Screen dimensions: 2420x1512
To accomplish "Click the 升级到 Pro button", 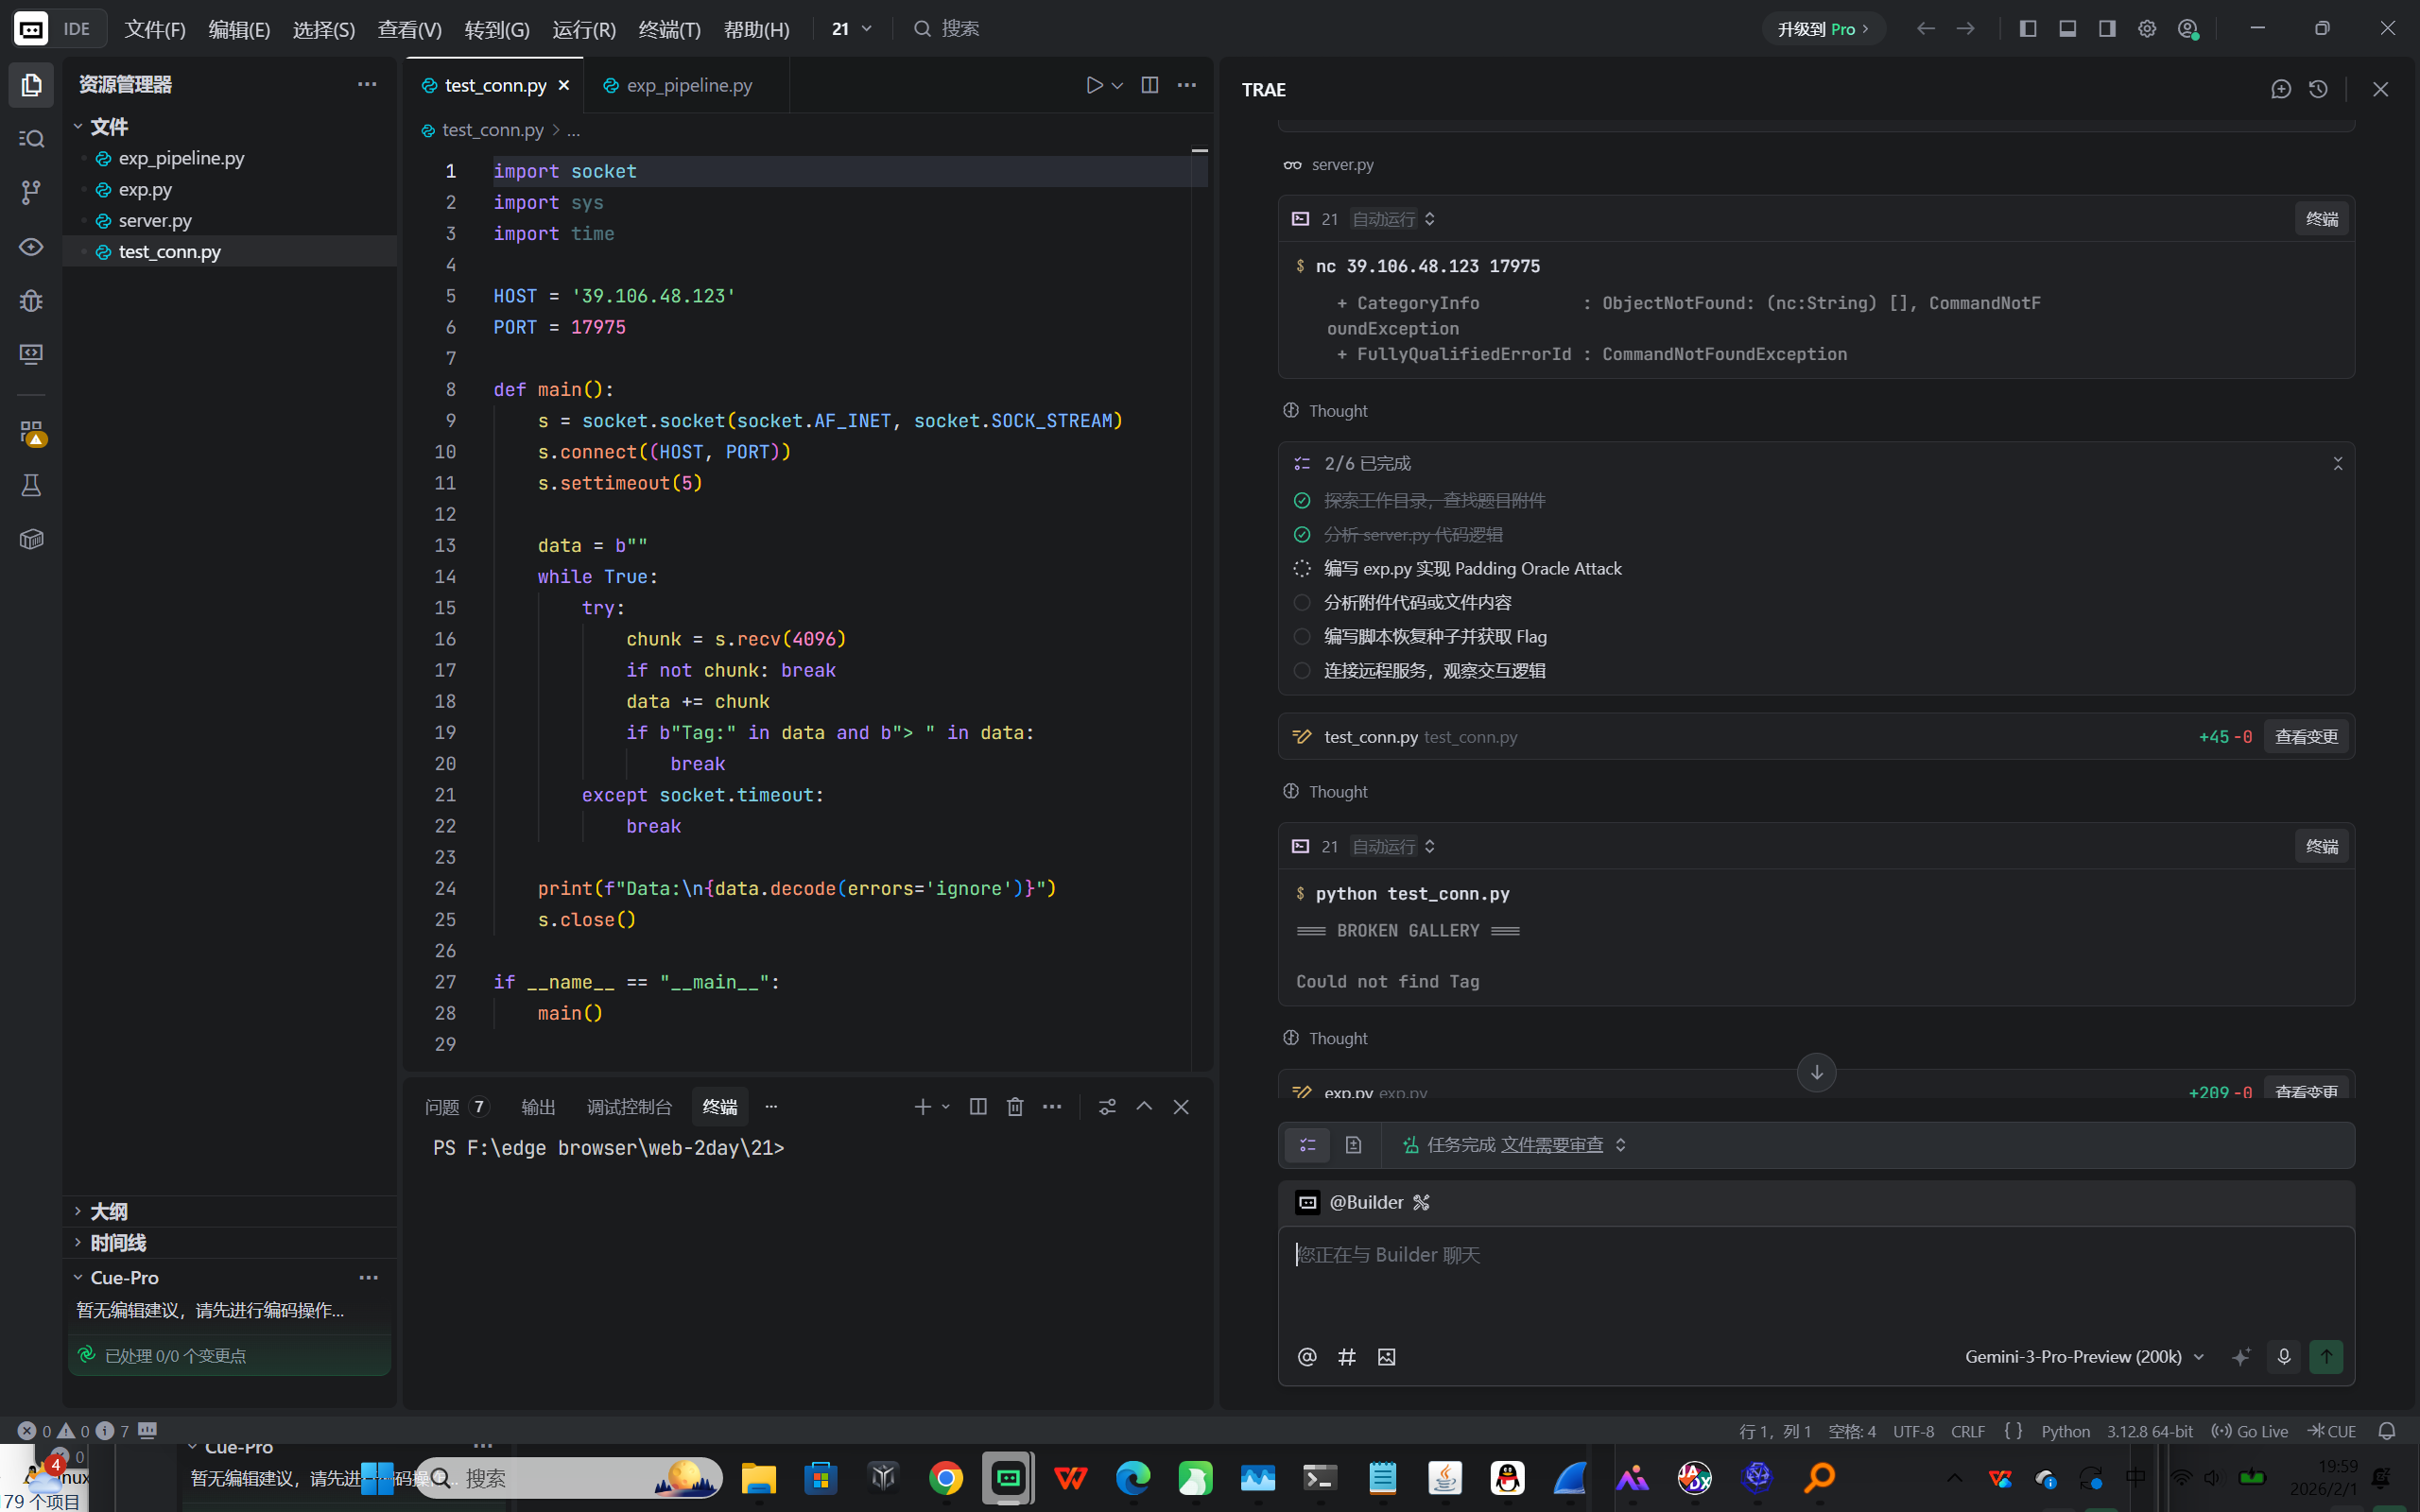I will point(1823,29).
